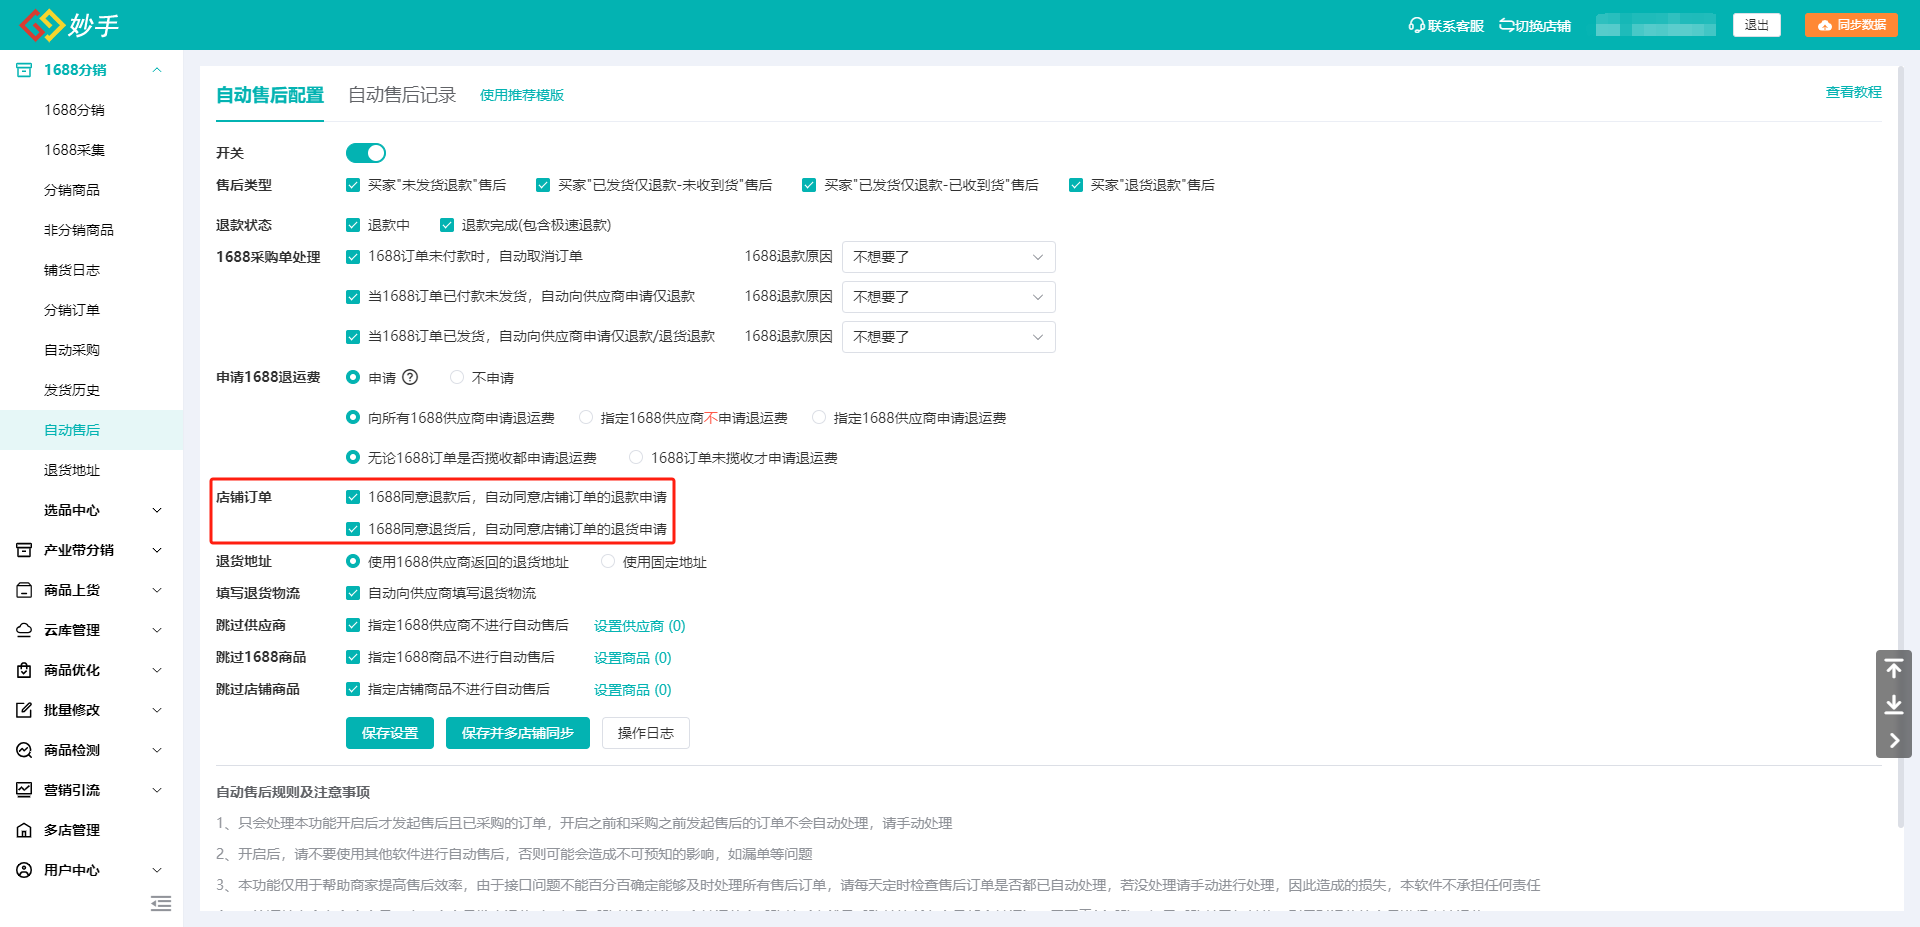The width and height of the screenshot is (1920, 927).
Task: Click the help question mark next to 申请
Action: pyautogui.click(x=410, y=377)
